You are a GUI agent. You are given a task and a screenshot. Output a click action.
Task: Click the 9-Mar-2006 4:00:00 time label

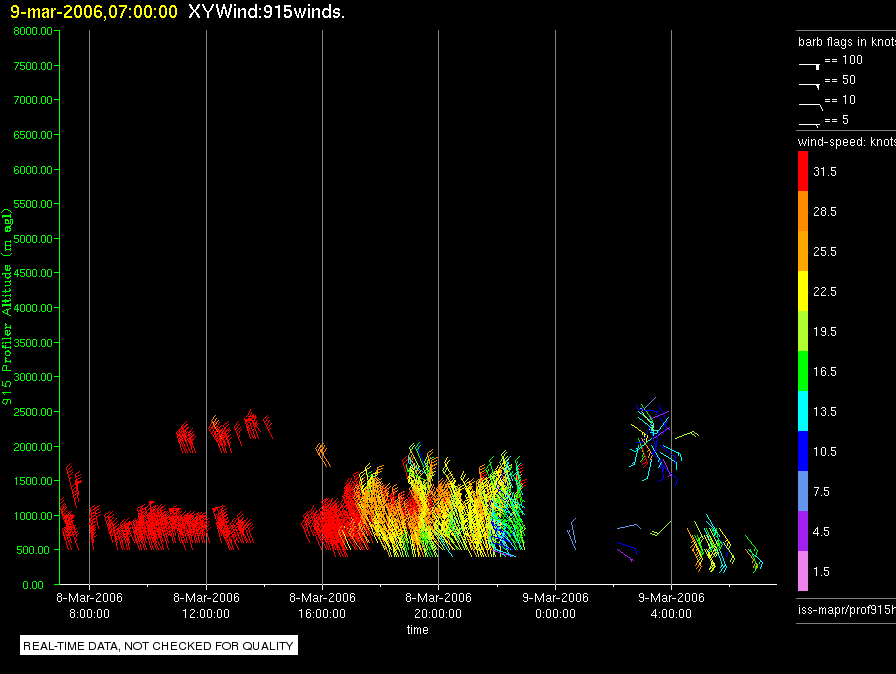click(x=671, y=605)
